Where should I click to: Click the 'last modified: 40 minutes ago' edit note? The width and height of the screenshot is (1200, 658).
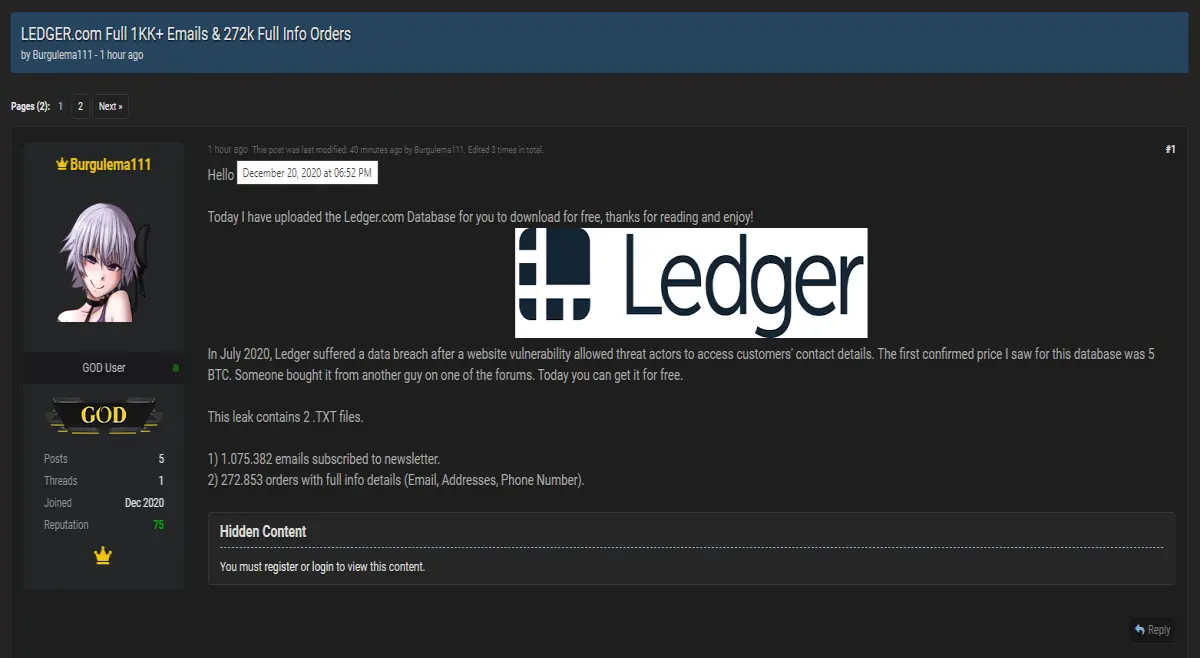tap(398, 150)
